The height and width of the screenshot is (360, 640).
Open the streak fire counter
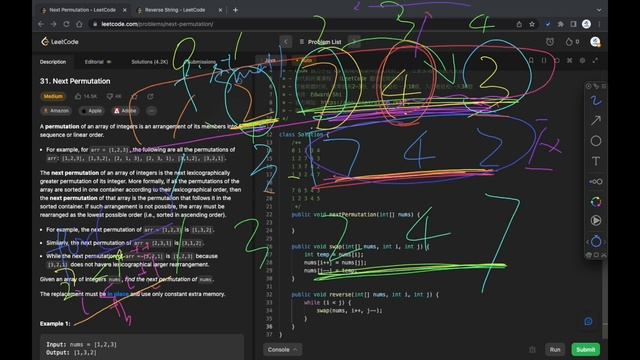coord(572,42)
